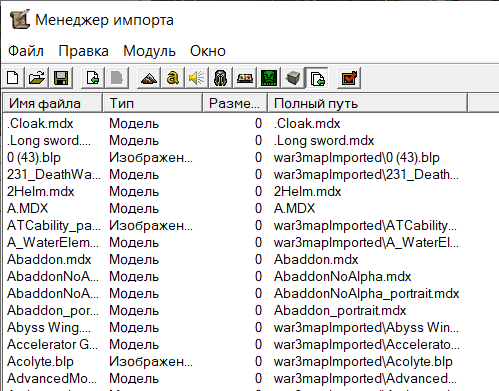The width and height of the screenshot is (499, 391).
Task: Click the New map toolbar icon
Action: point(13,78)
